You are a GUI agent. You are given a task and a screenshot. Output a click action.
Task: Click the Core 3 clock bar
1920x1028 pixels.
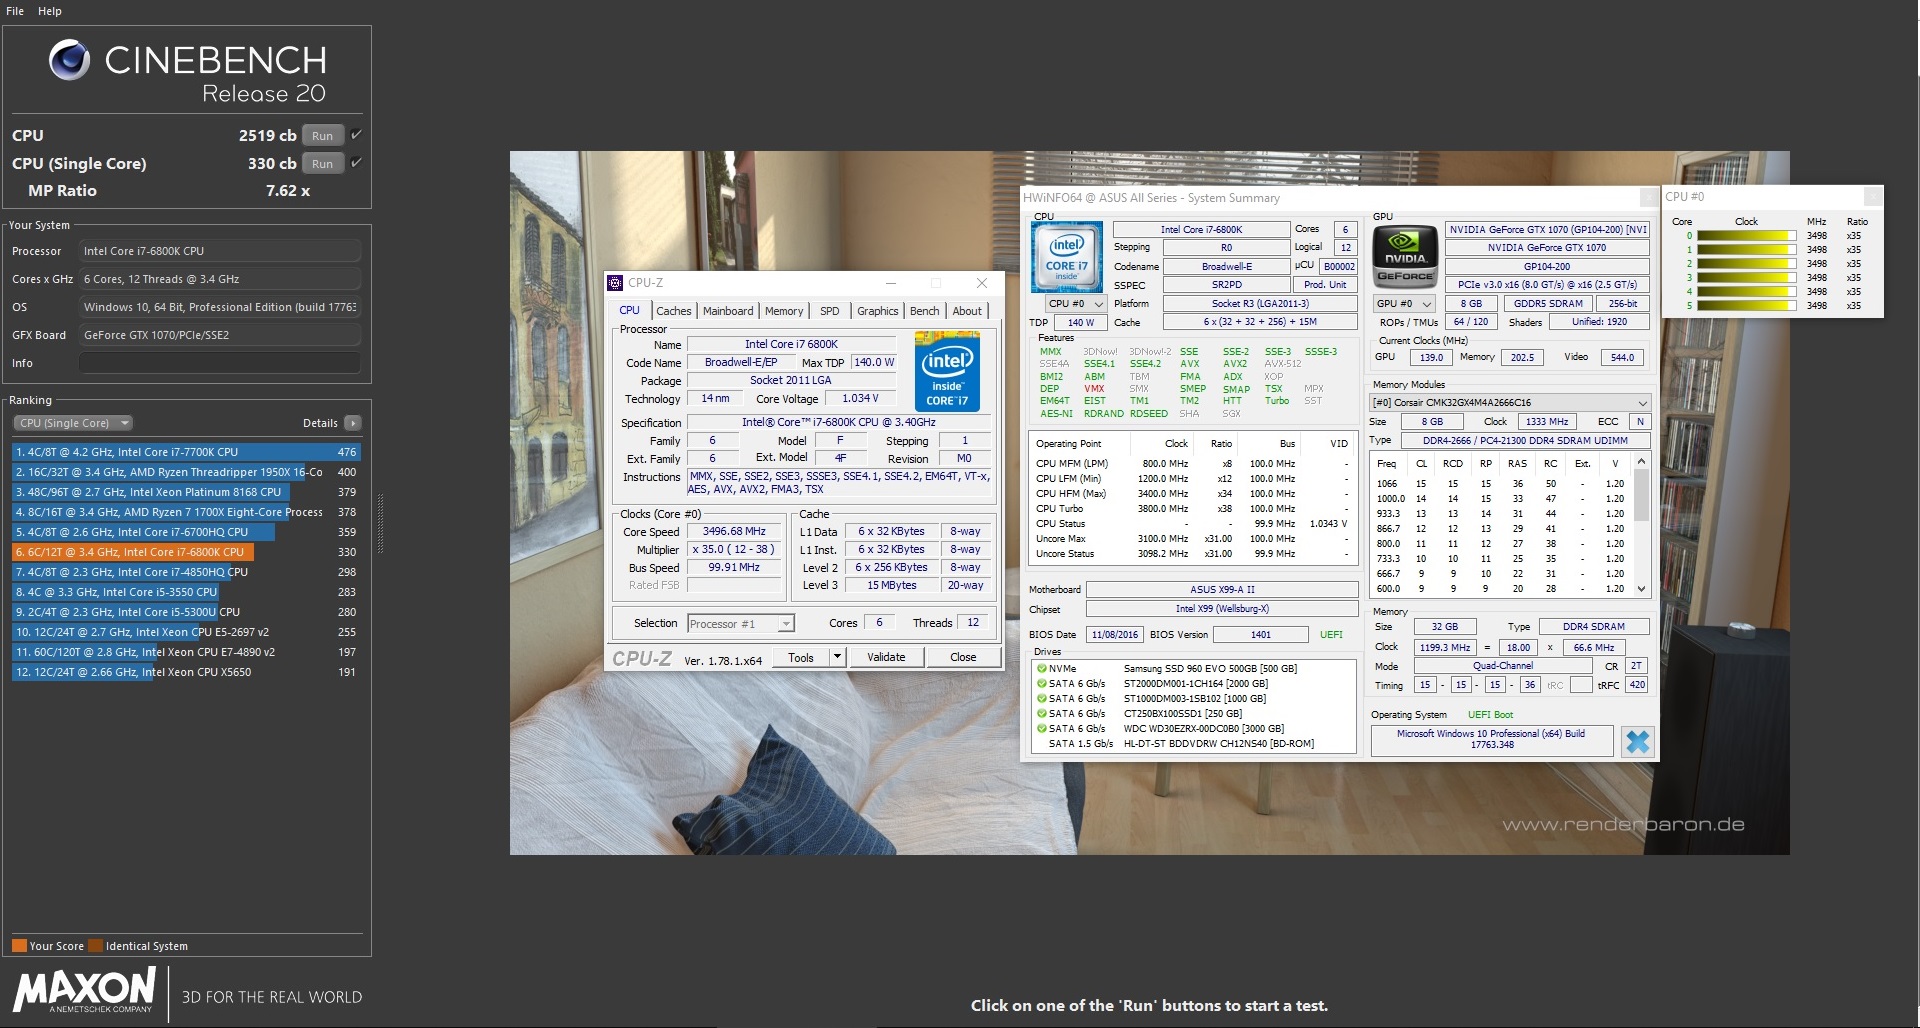[x=1745, y=278]
